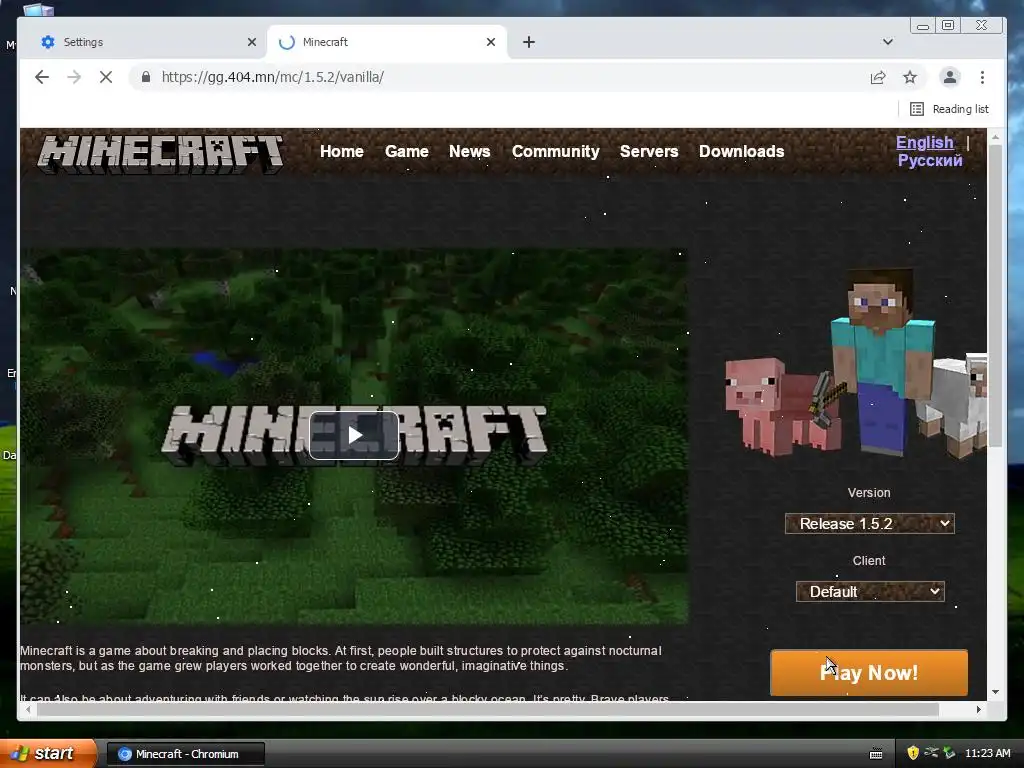Click the forward navigation arrow
Image resolution: width=1024 pixels, height=768 pixels.
(74, 77)
